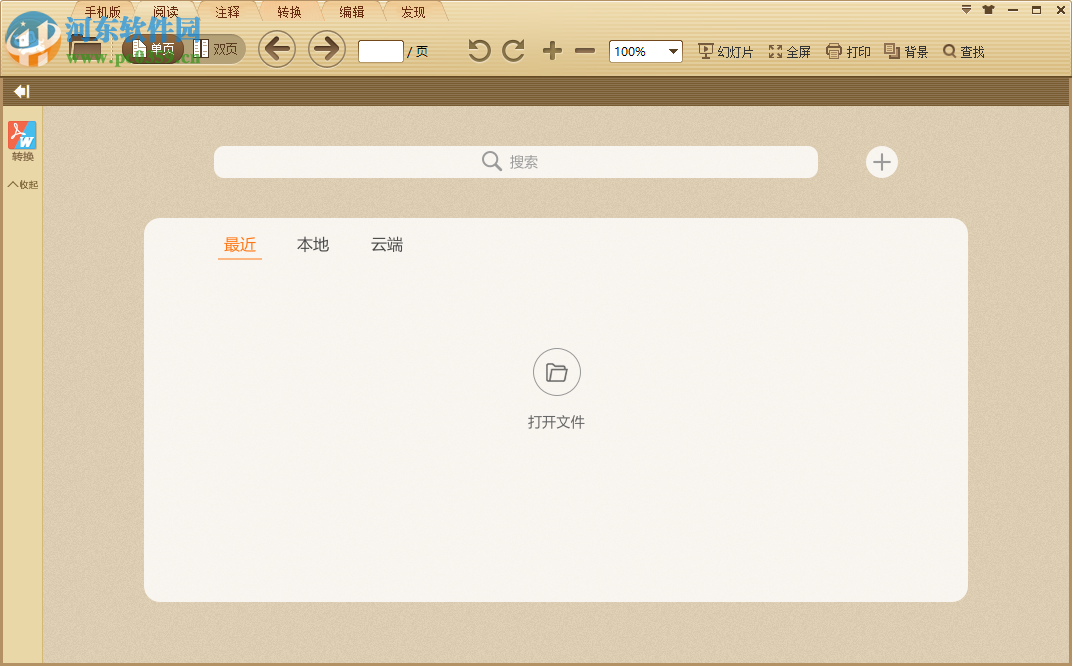Image resolution: width=1072 pixels, height=666 pixels.
Task: Start the slideshow (幻灯片) mode
Action: pyautogui.click(x=725, y=51)
